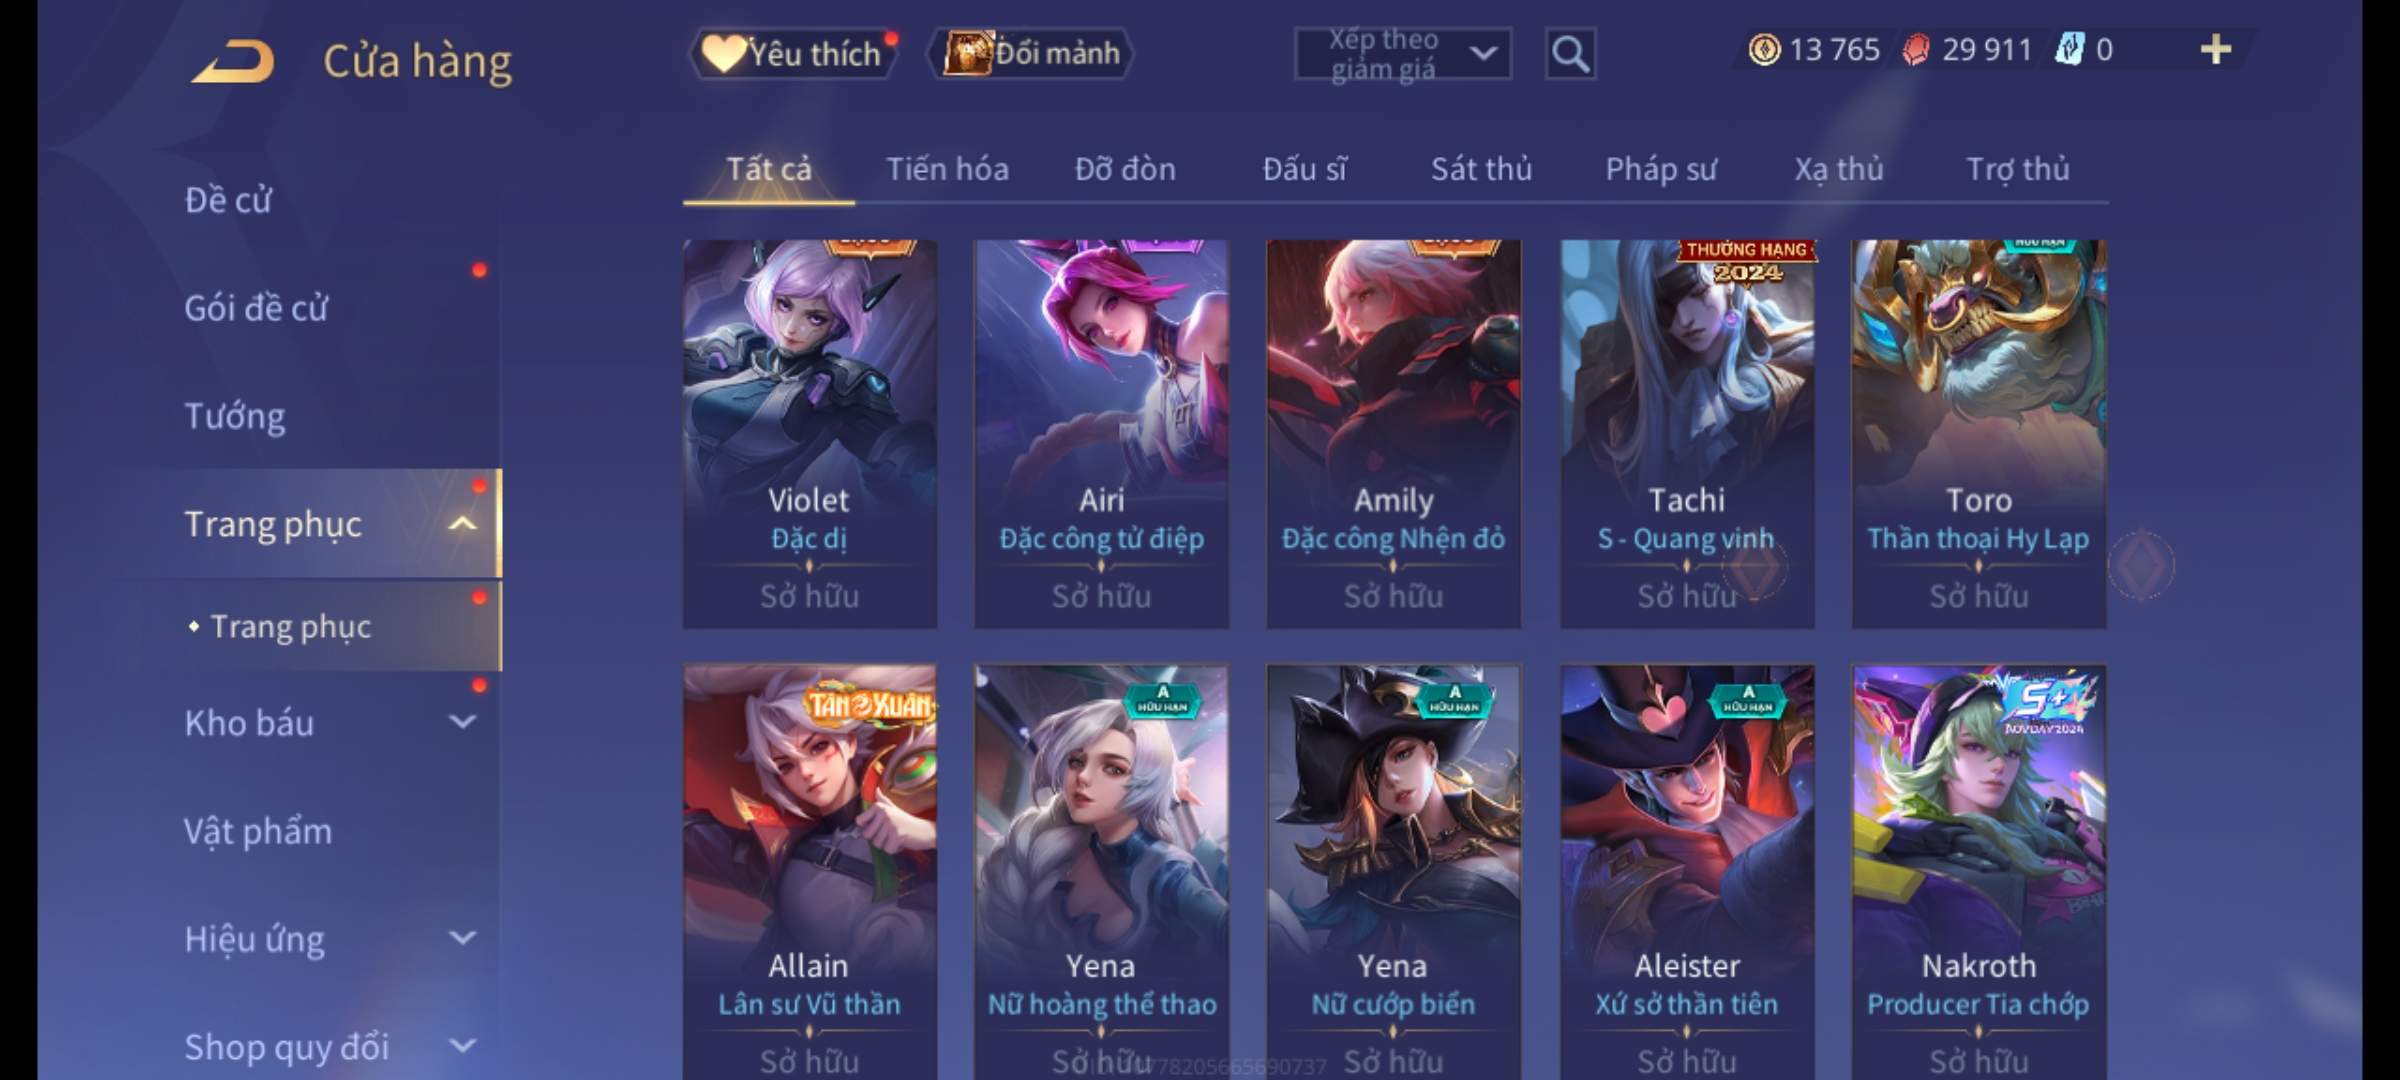This screenshot has width=2400, height=1080.
Task: Expand the Kho báu sidebar section
Action: point(462,721)
